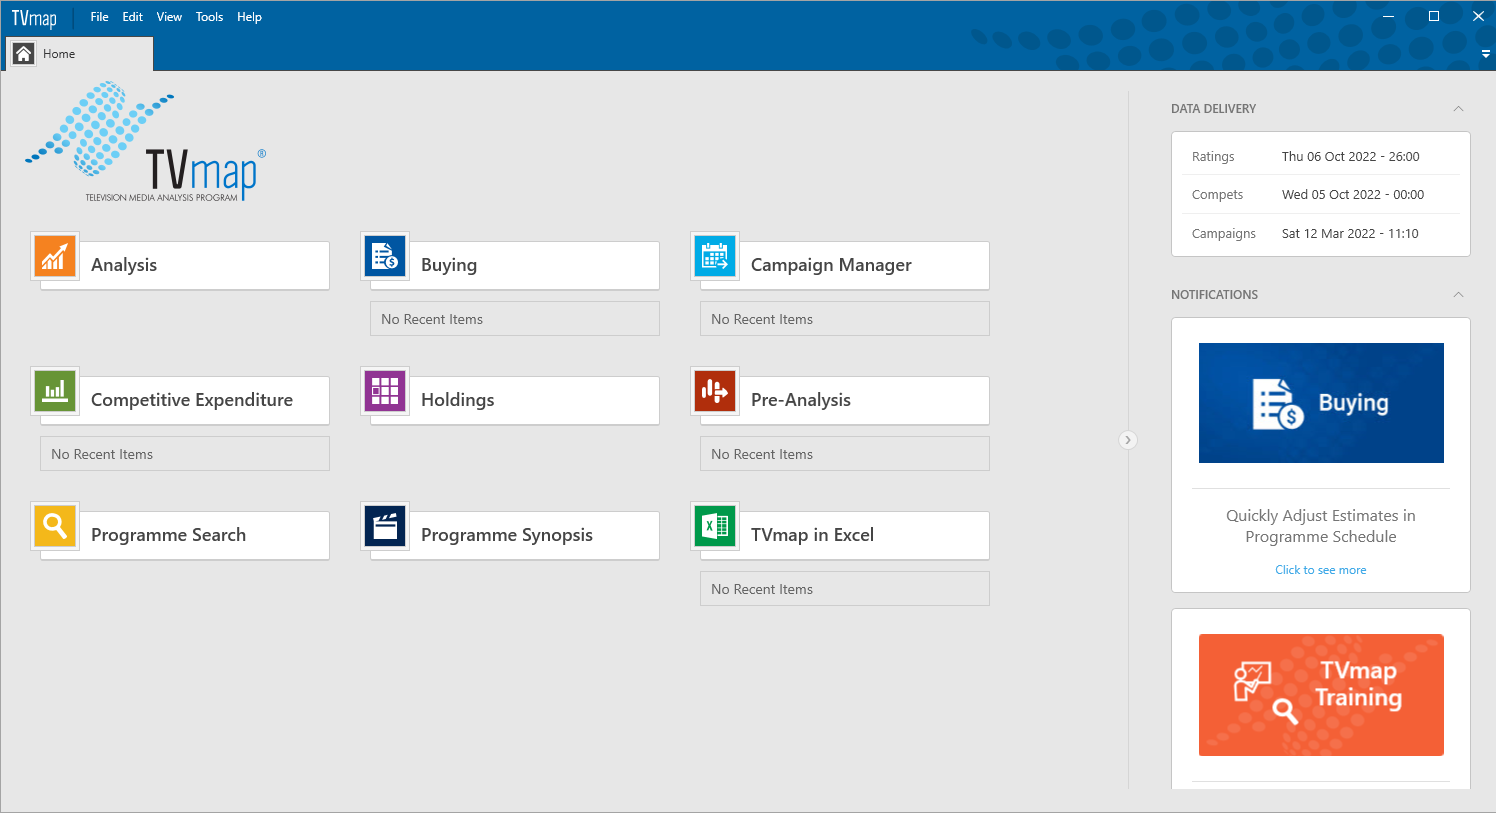This screenshot has height=813, width=1496.
Task: Maximize the TVmap window
Action: 1433,16
